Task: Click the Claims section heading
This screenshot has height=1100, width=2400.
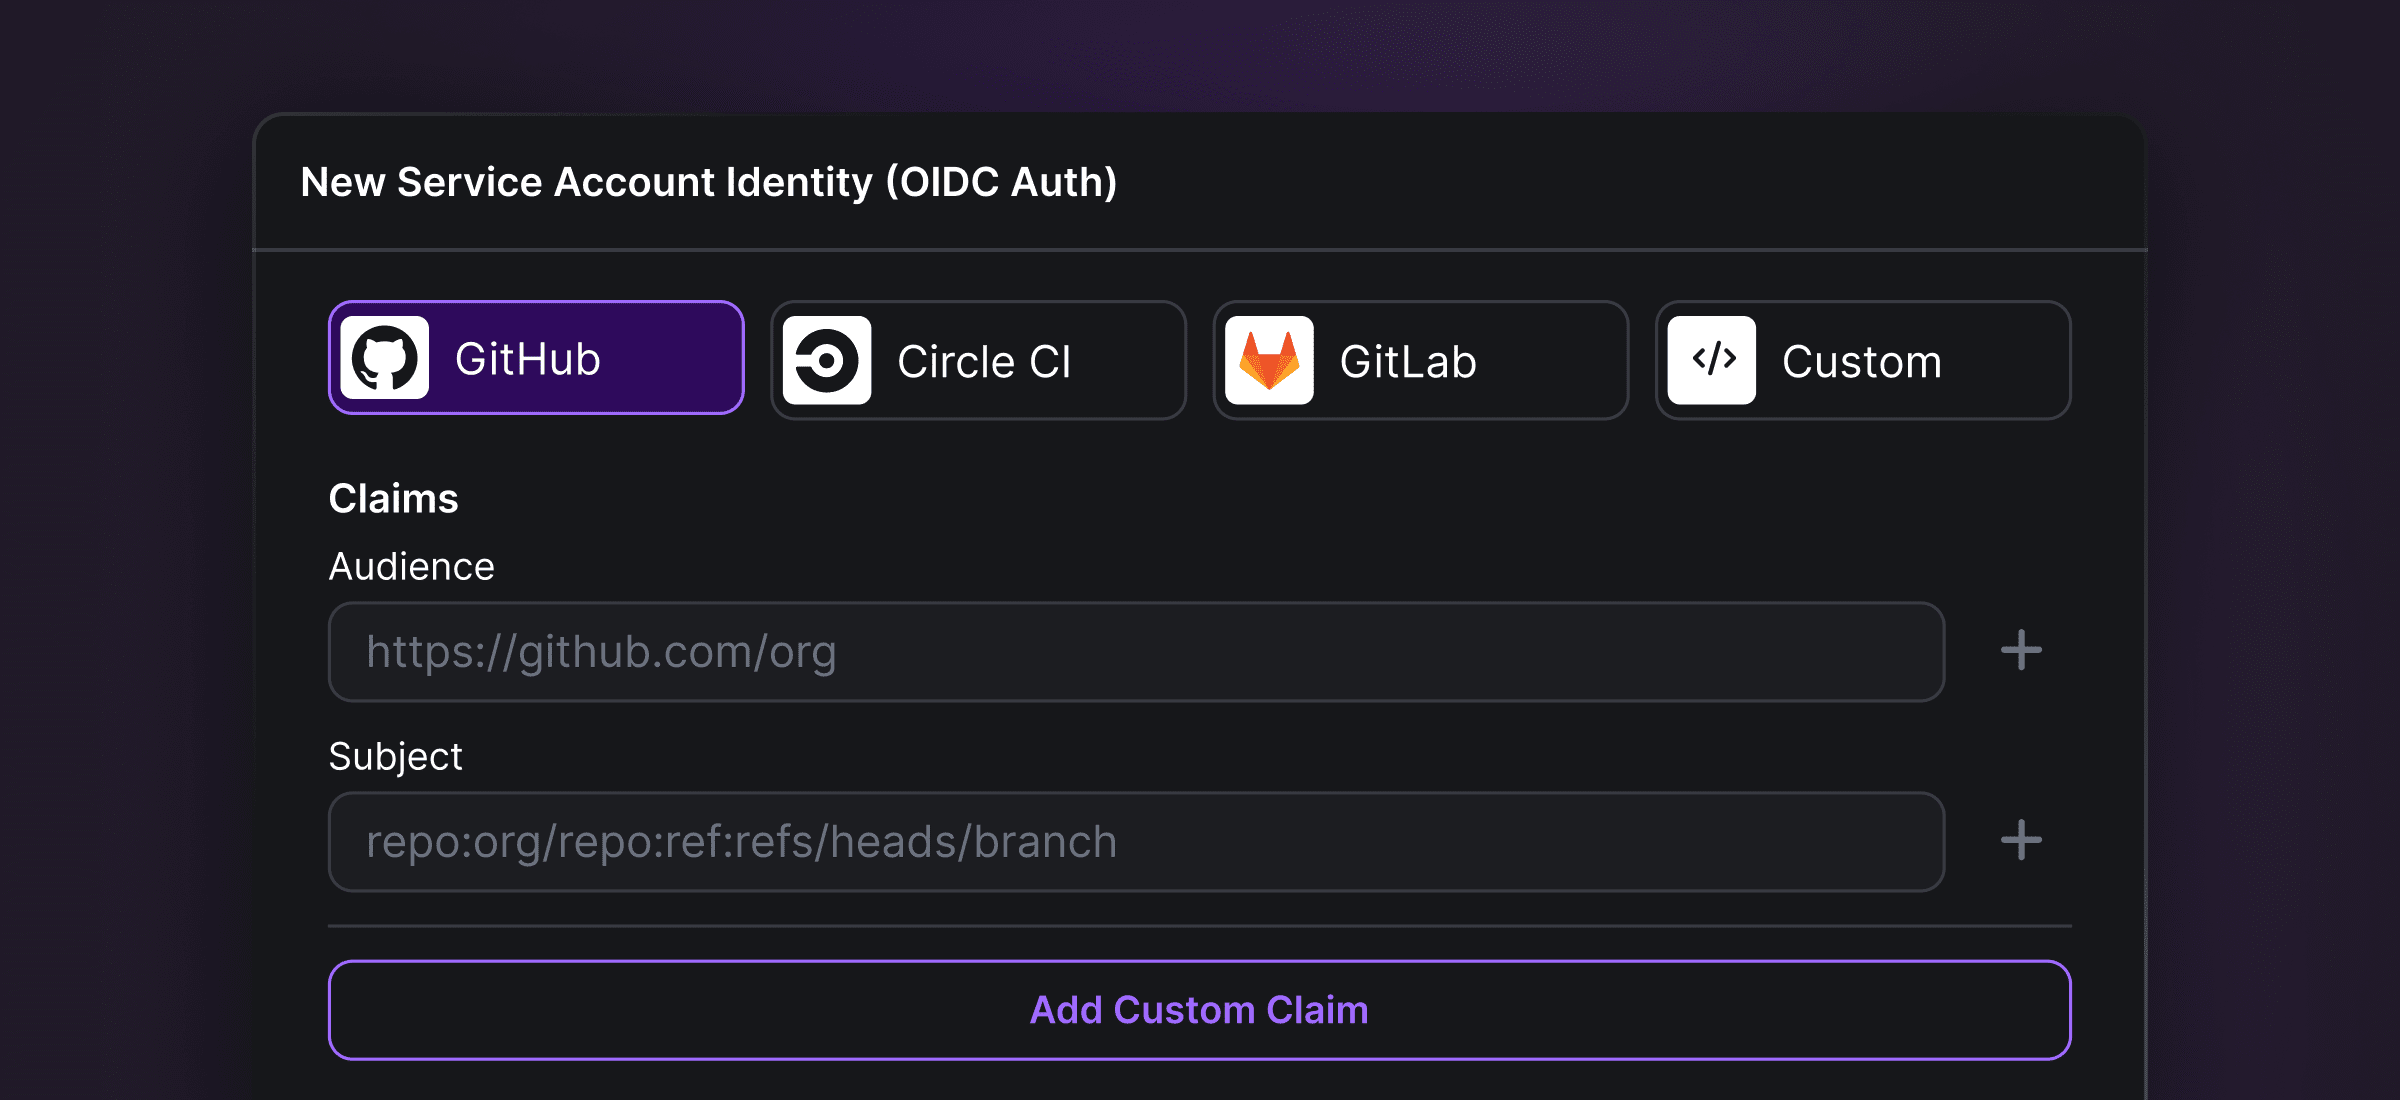Action: (394, 499)
